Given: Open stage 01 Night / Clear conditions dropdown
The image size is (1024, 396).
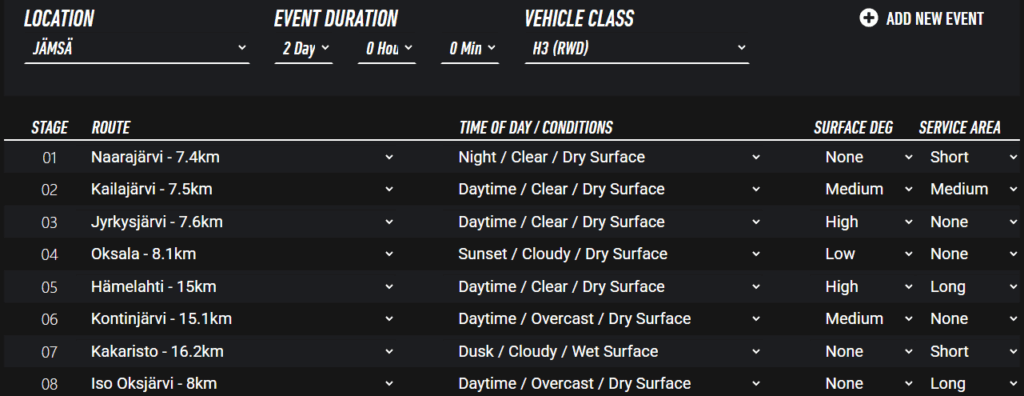Looking at the screenshot, I should [610, 157].
